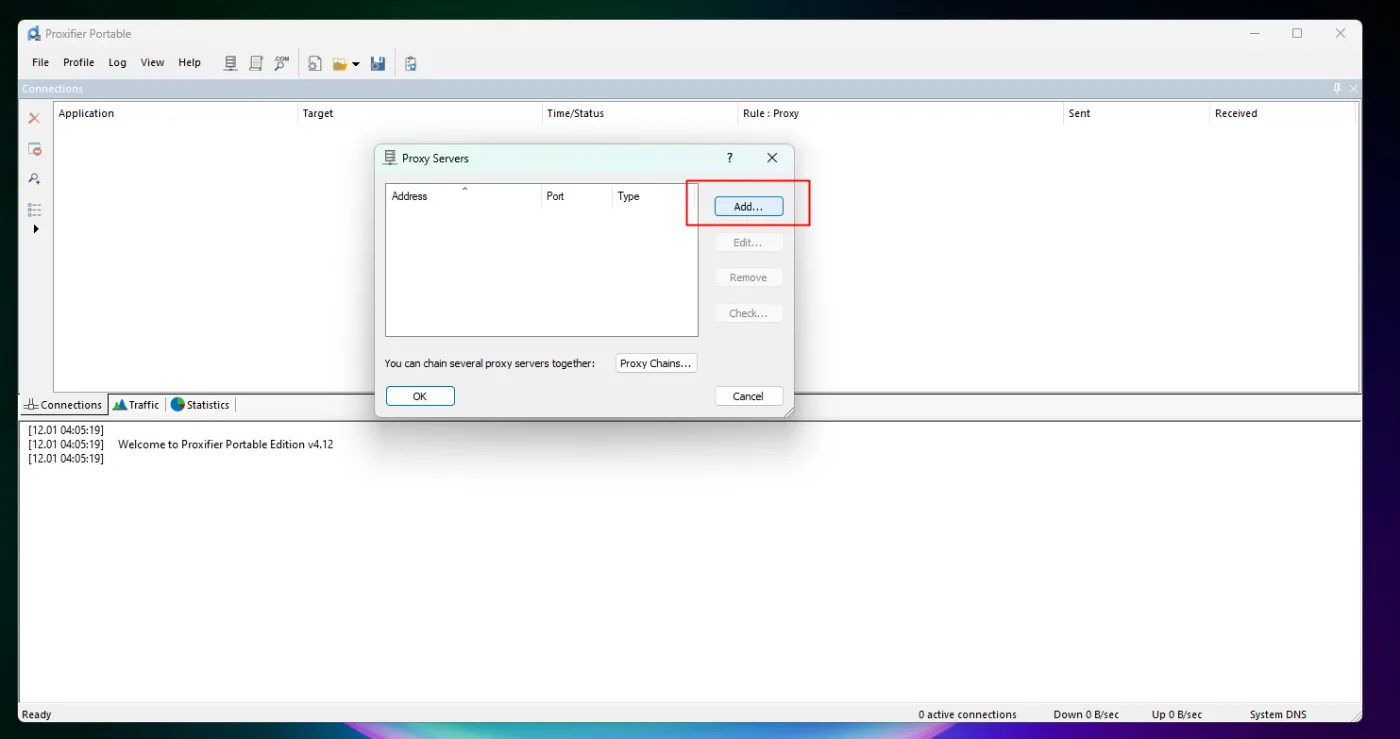The width and height of the screenshot is (1400, 739).
Task: Switch to the Traffic tab
Action: point(136,405)
